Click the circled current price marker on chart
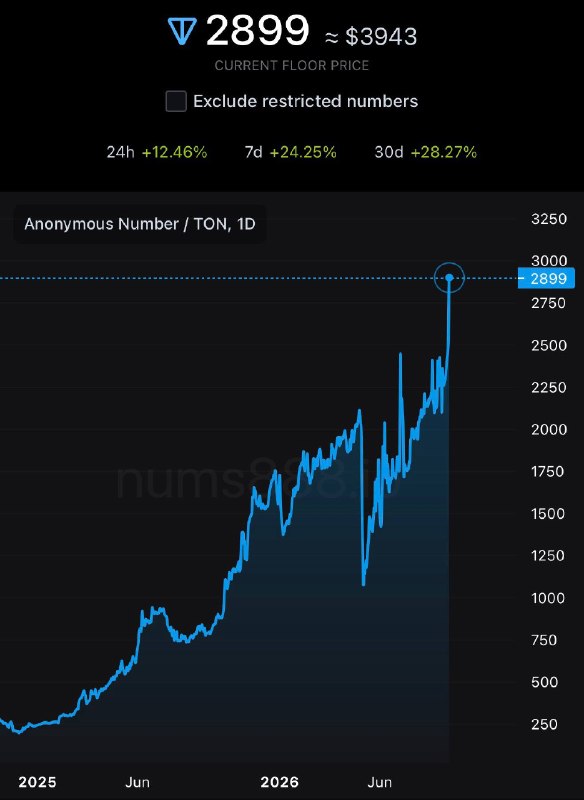The width and height of the screenshot is (584, 800). (x=449, y=278)
